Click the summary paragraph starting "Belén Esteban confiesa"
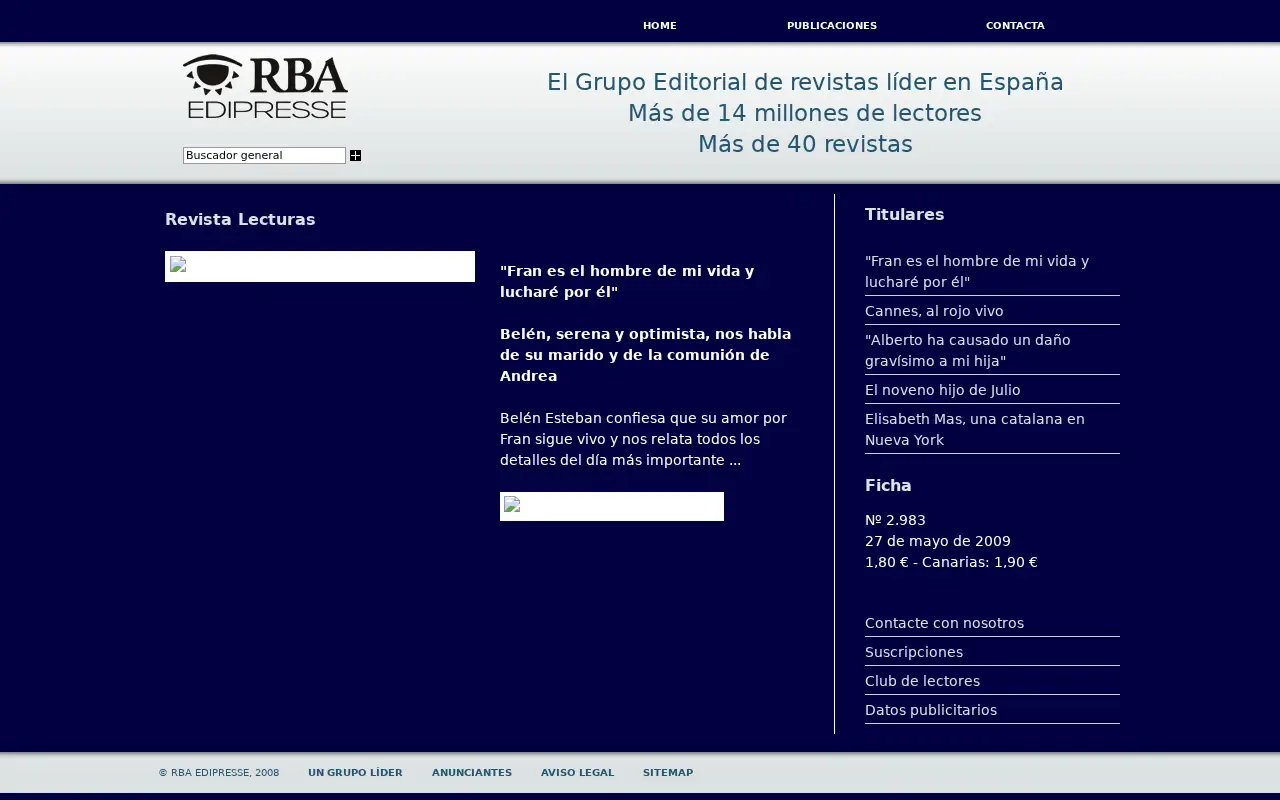Image resolution: width=1280 pixels, height=800 pixels. pos(643,439)
